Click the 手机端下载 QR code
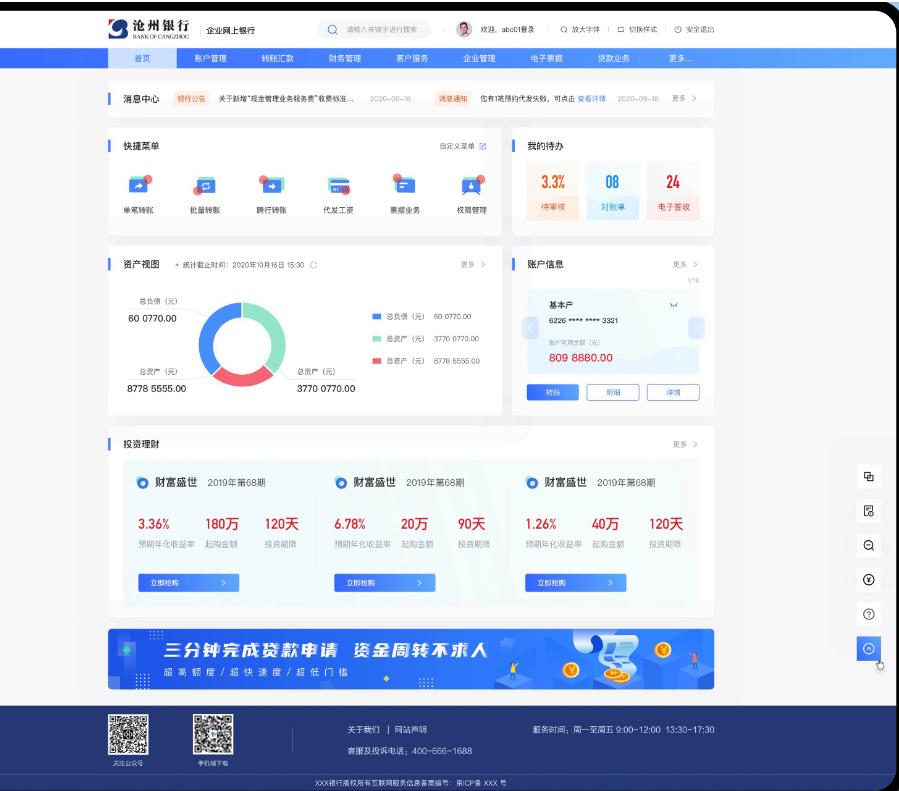Image resolution: width=899 pixels, height=791 pixels. [x=213, y=734]
